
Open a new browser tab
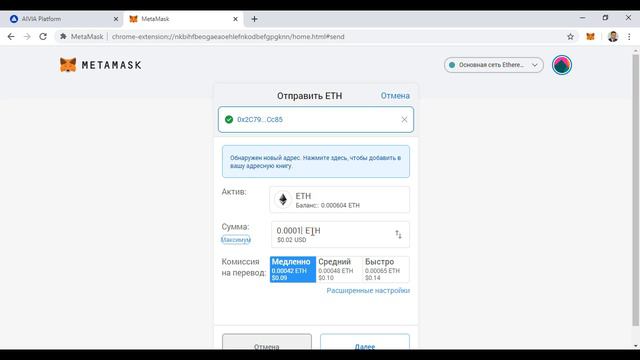(254, 19)
